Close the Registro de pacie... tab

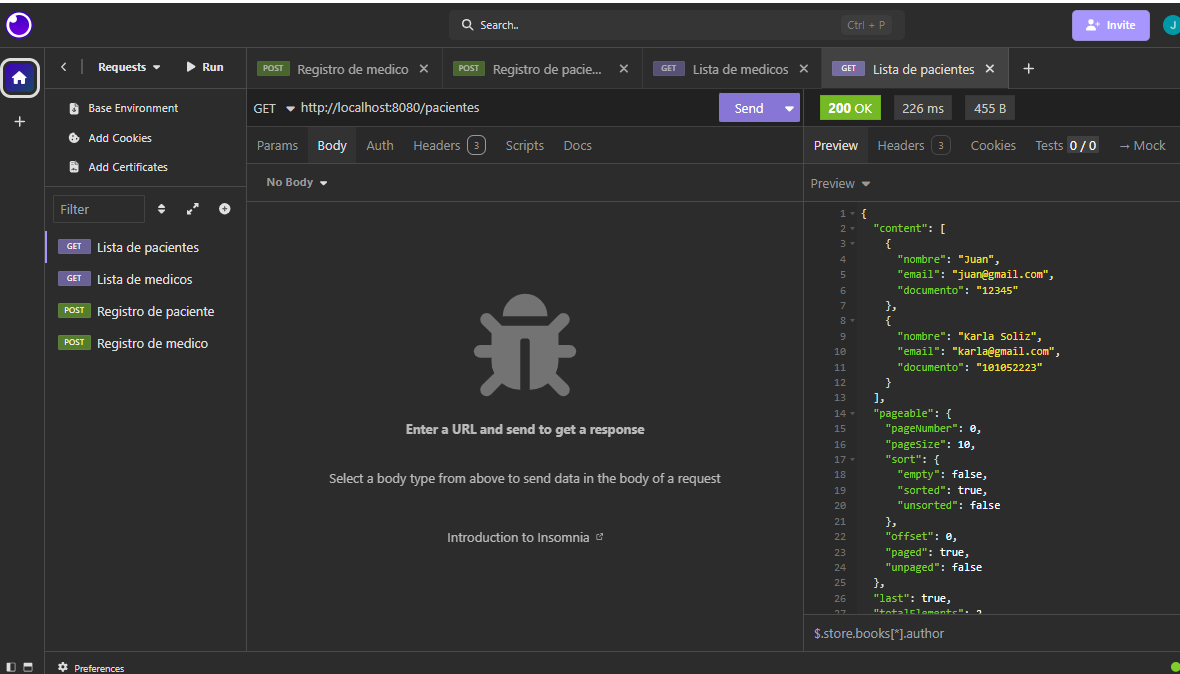pos(623,68)
